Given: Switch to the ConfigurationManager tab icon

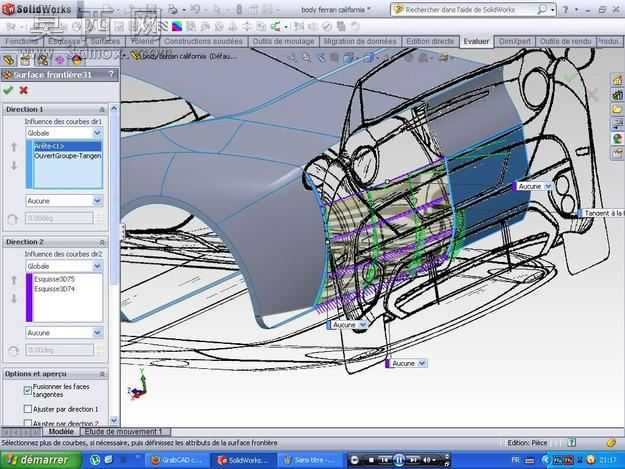Looking at the screenshot, I should pos(42,60).
